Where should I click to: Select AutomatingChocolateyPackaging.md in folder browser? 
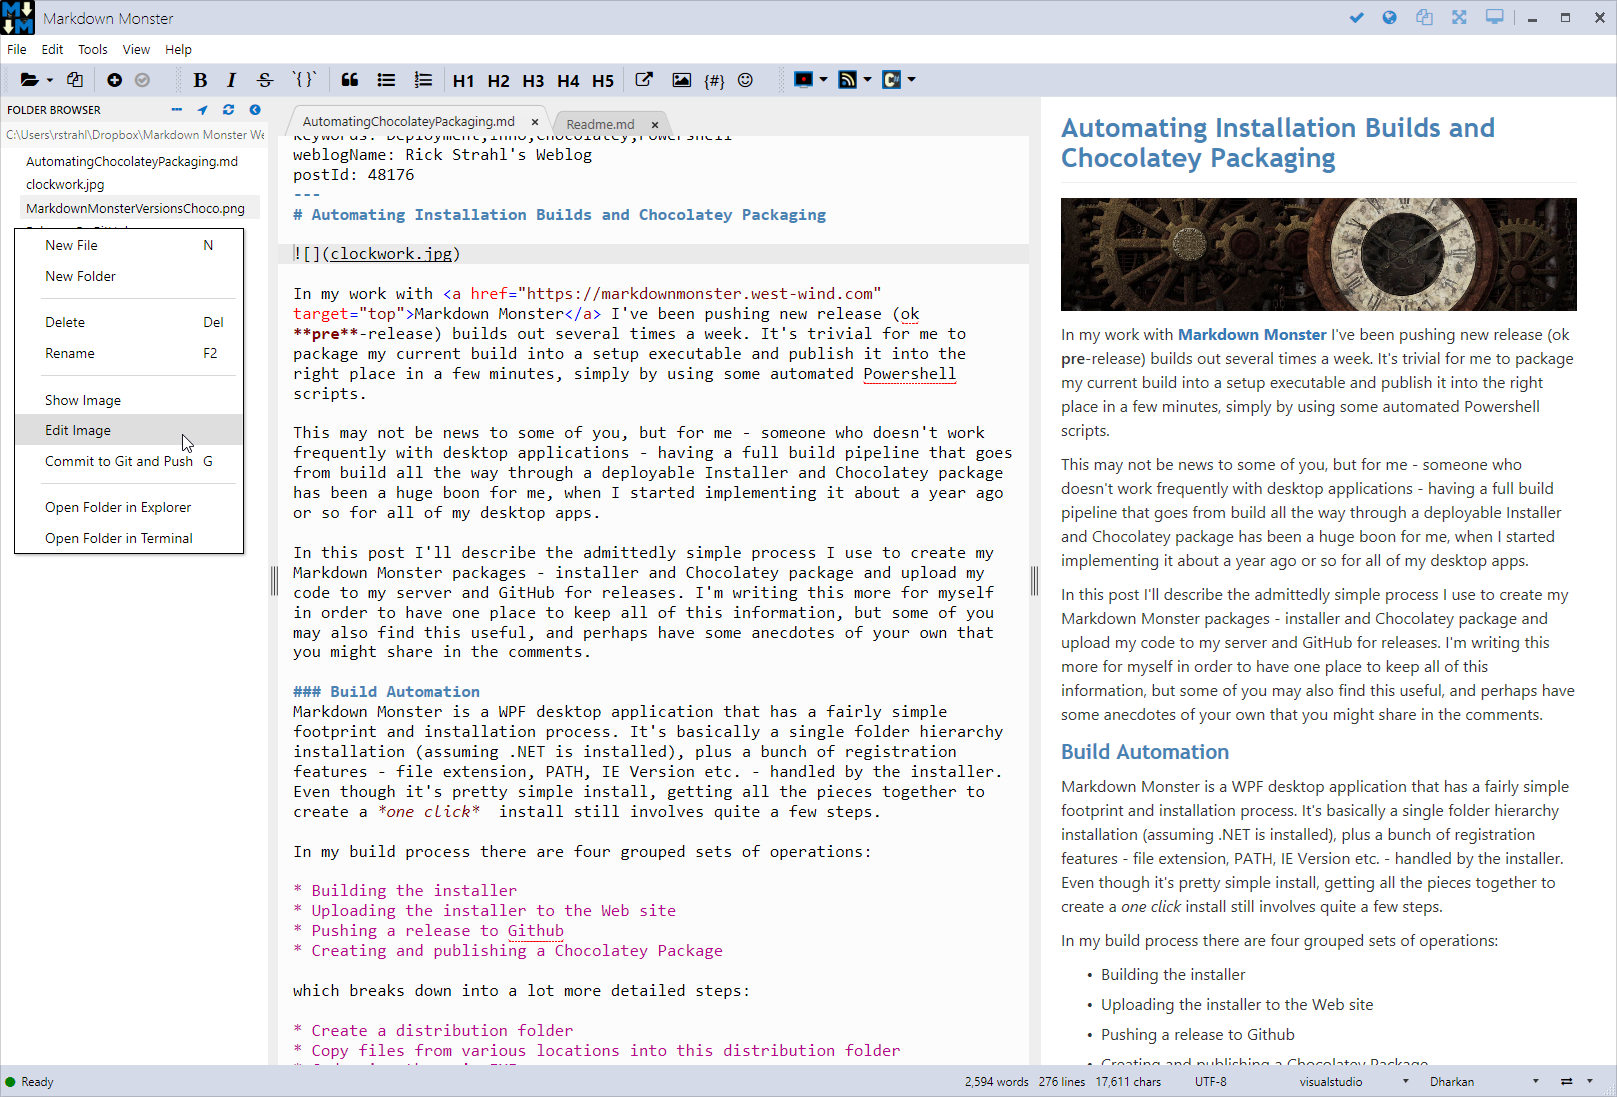[132, 161]
